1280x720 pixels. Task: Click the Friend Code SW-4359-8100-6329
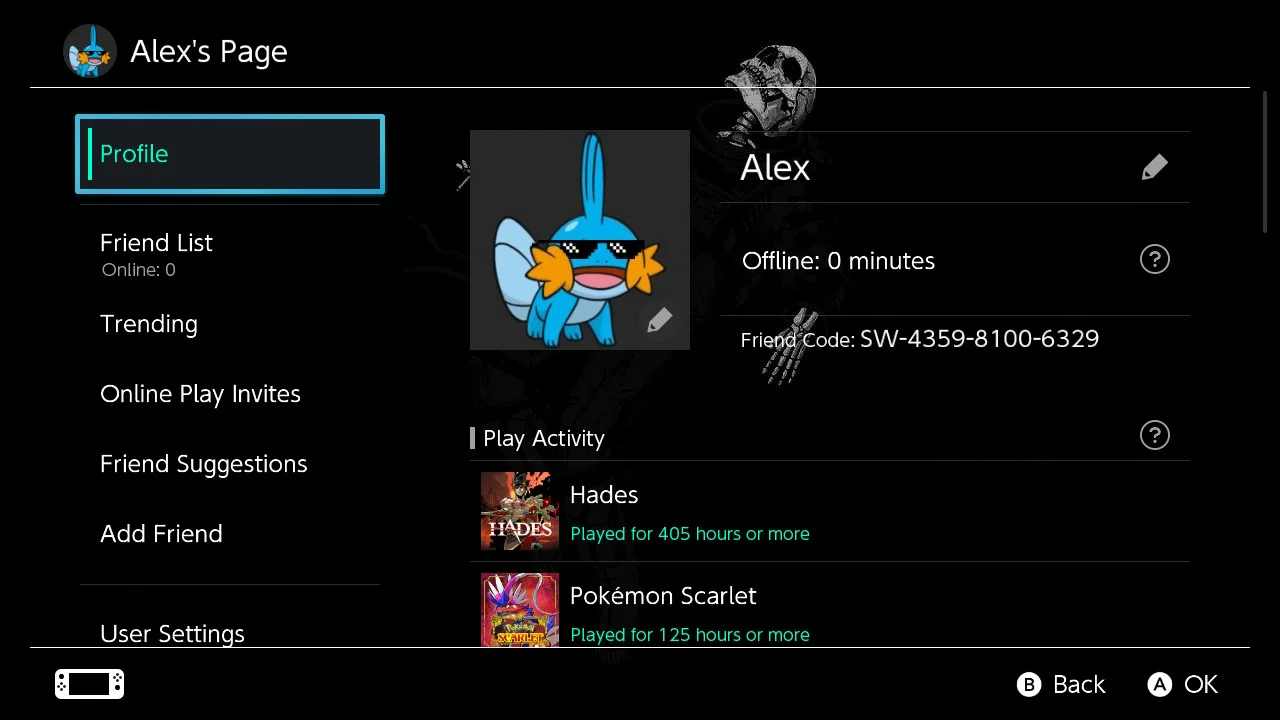pos(920,339)
